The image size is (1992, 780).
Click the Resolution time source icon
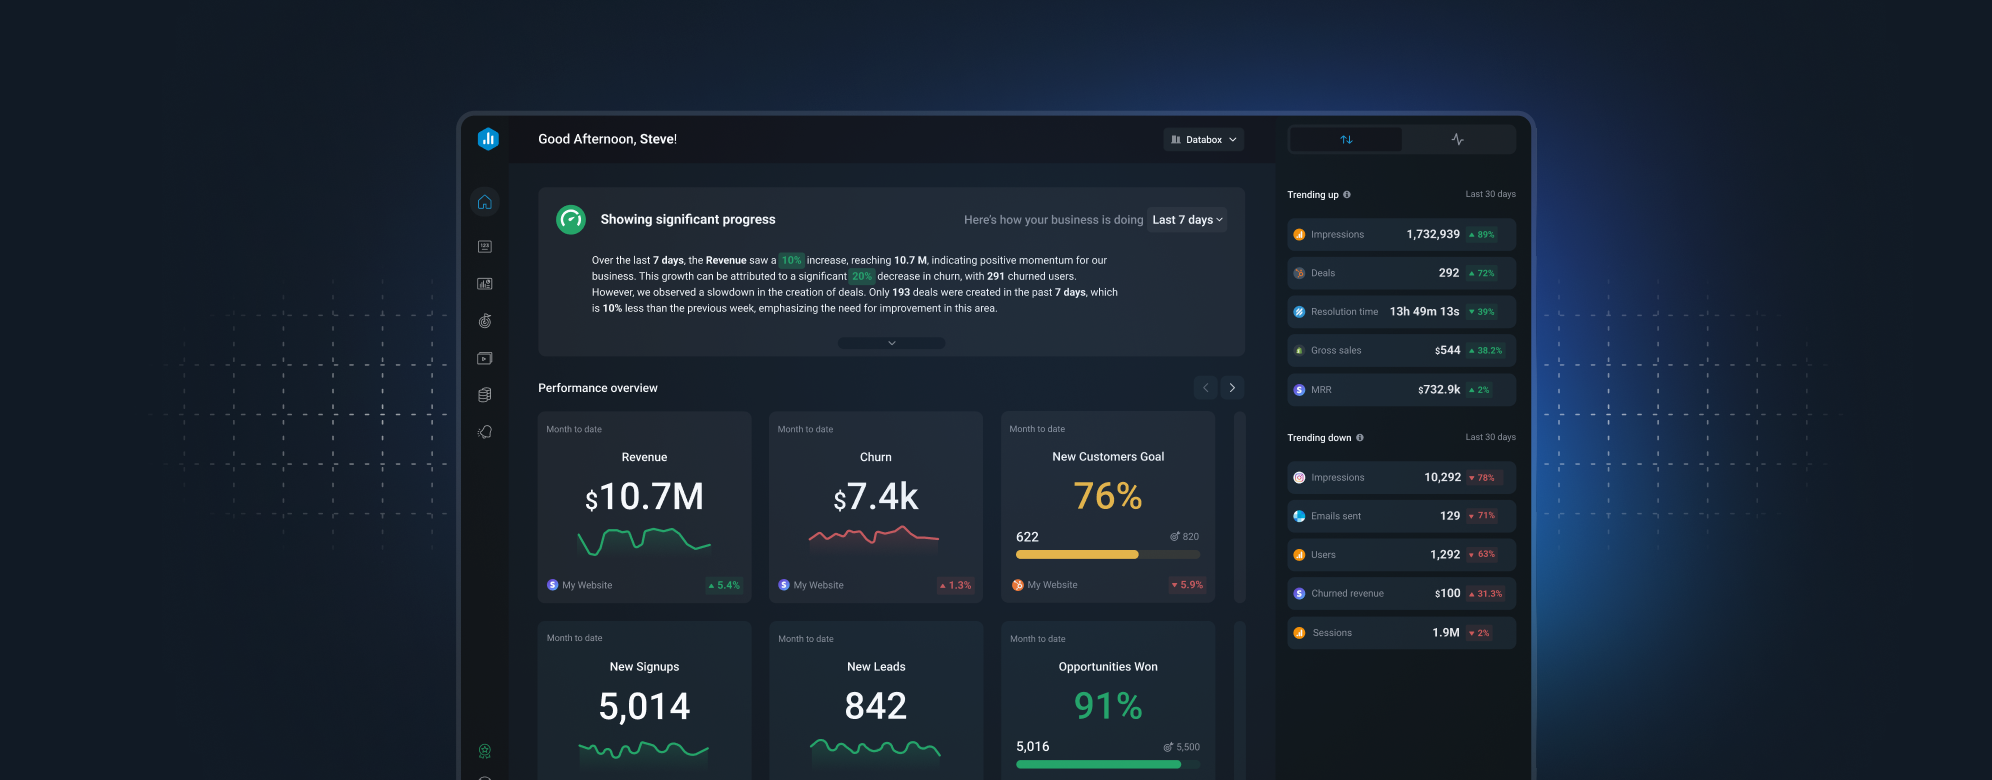point(1299,312)
